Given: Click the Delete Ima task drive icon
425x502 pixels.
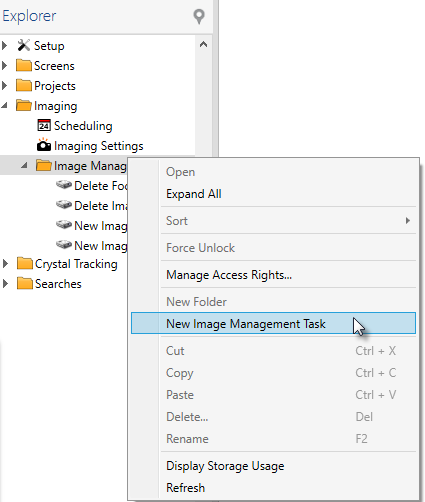Looking at the screenshot, I should pos(64,205).
